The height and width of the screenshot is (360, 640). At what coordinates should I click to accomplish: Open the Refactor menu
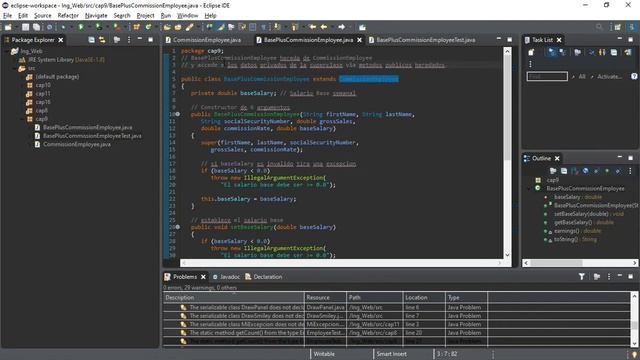[x=68, y=16]
